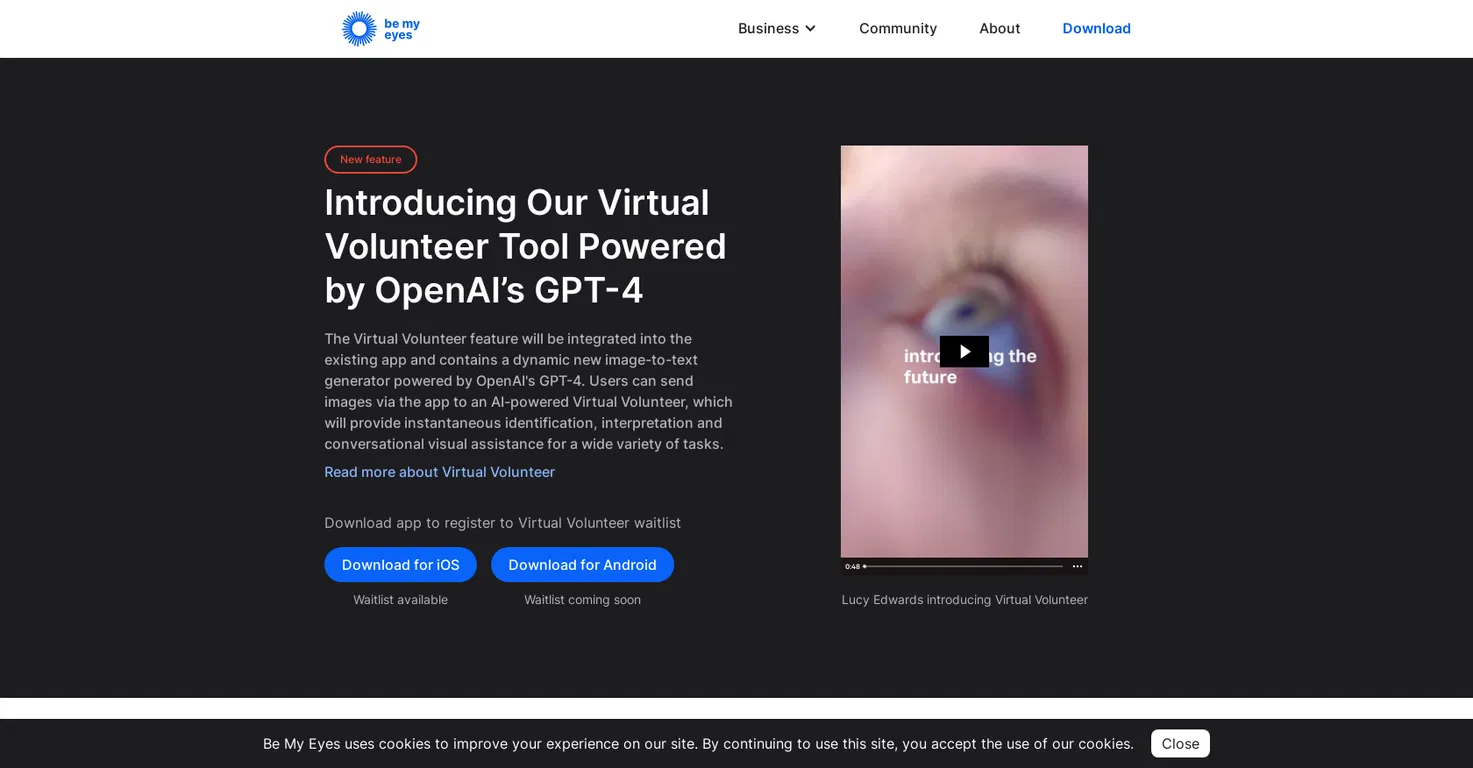1473x768 pixels.
Task: Expand the Business dropdown menu
Action: pos(777,28)
